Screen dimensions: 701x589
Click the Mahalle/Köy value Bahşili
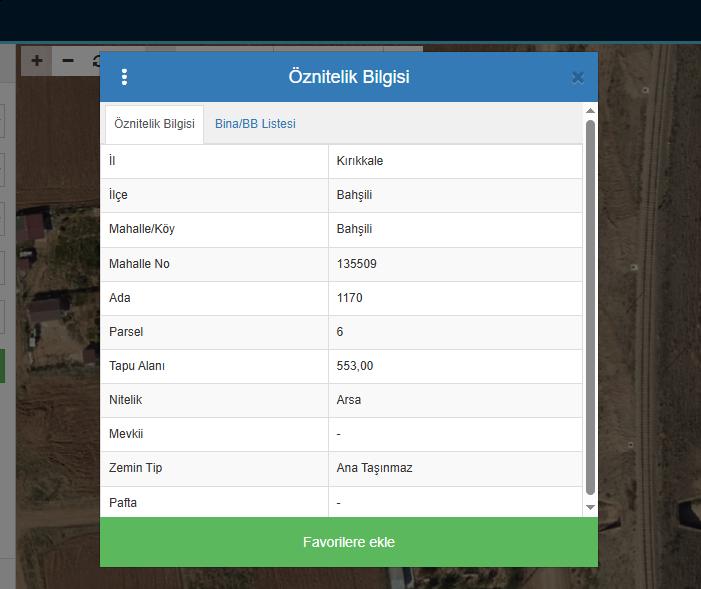pos(355,229)
